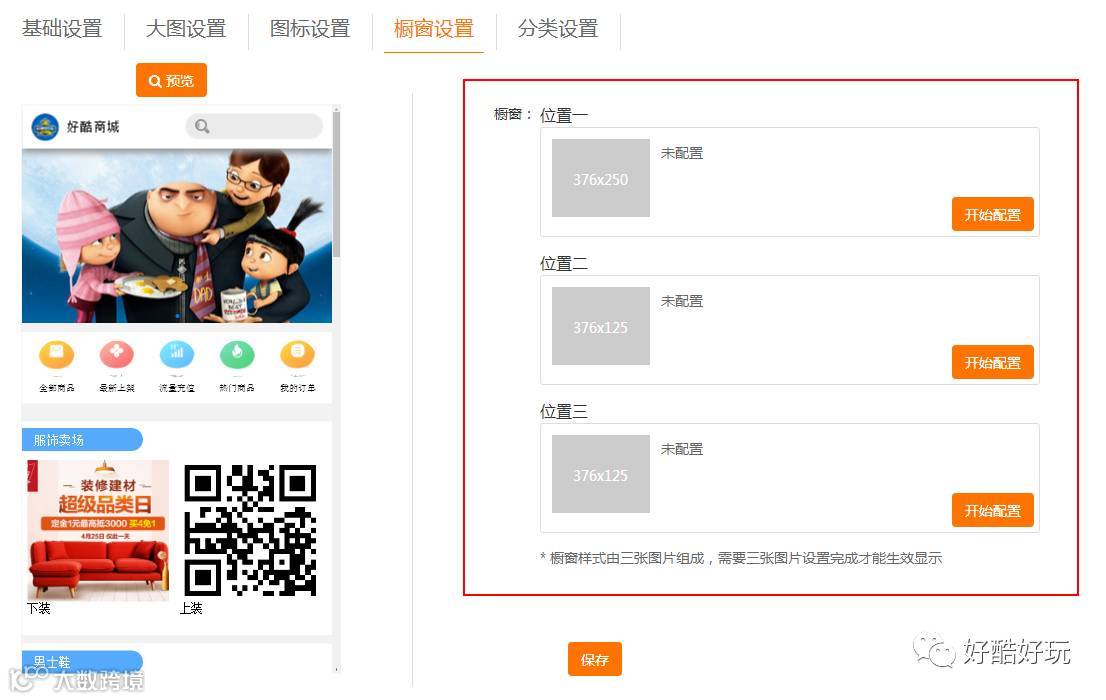This screenshot has width=1106, height=700.
Task: Switch to the 基础设置 tab
Action: point(62,28)
